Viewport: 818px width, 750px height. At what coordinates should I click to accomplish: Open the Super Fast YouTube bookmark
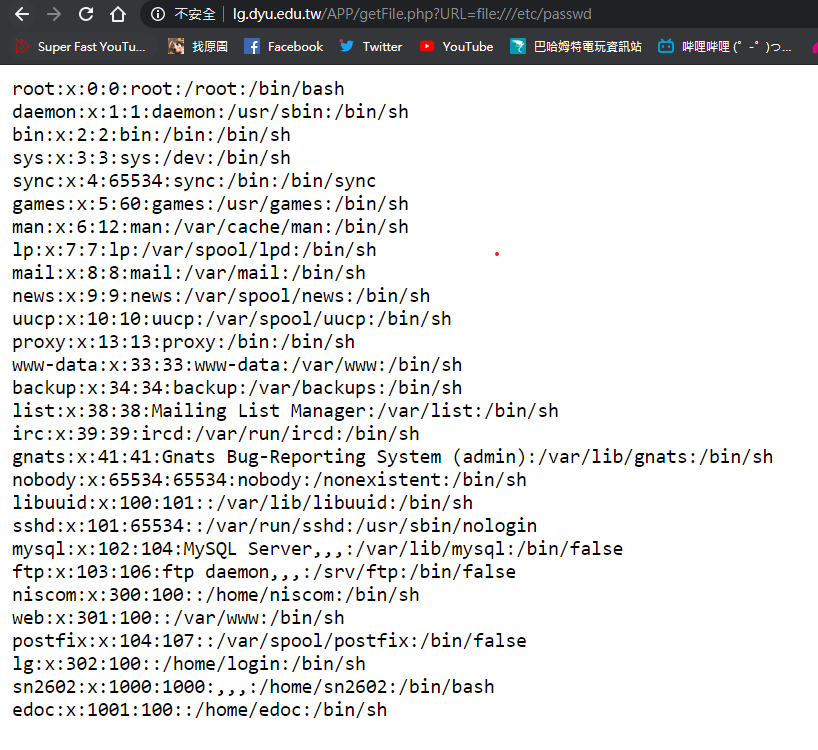80,46
